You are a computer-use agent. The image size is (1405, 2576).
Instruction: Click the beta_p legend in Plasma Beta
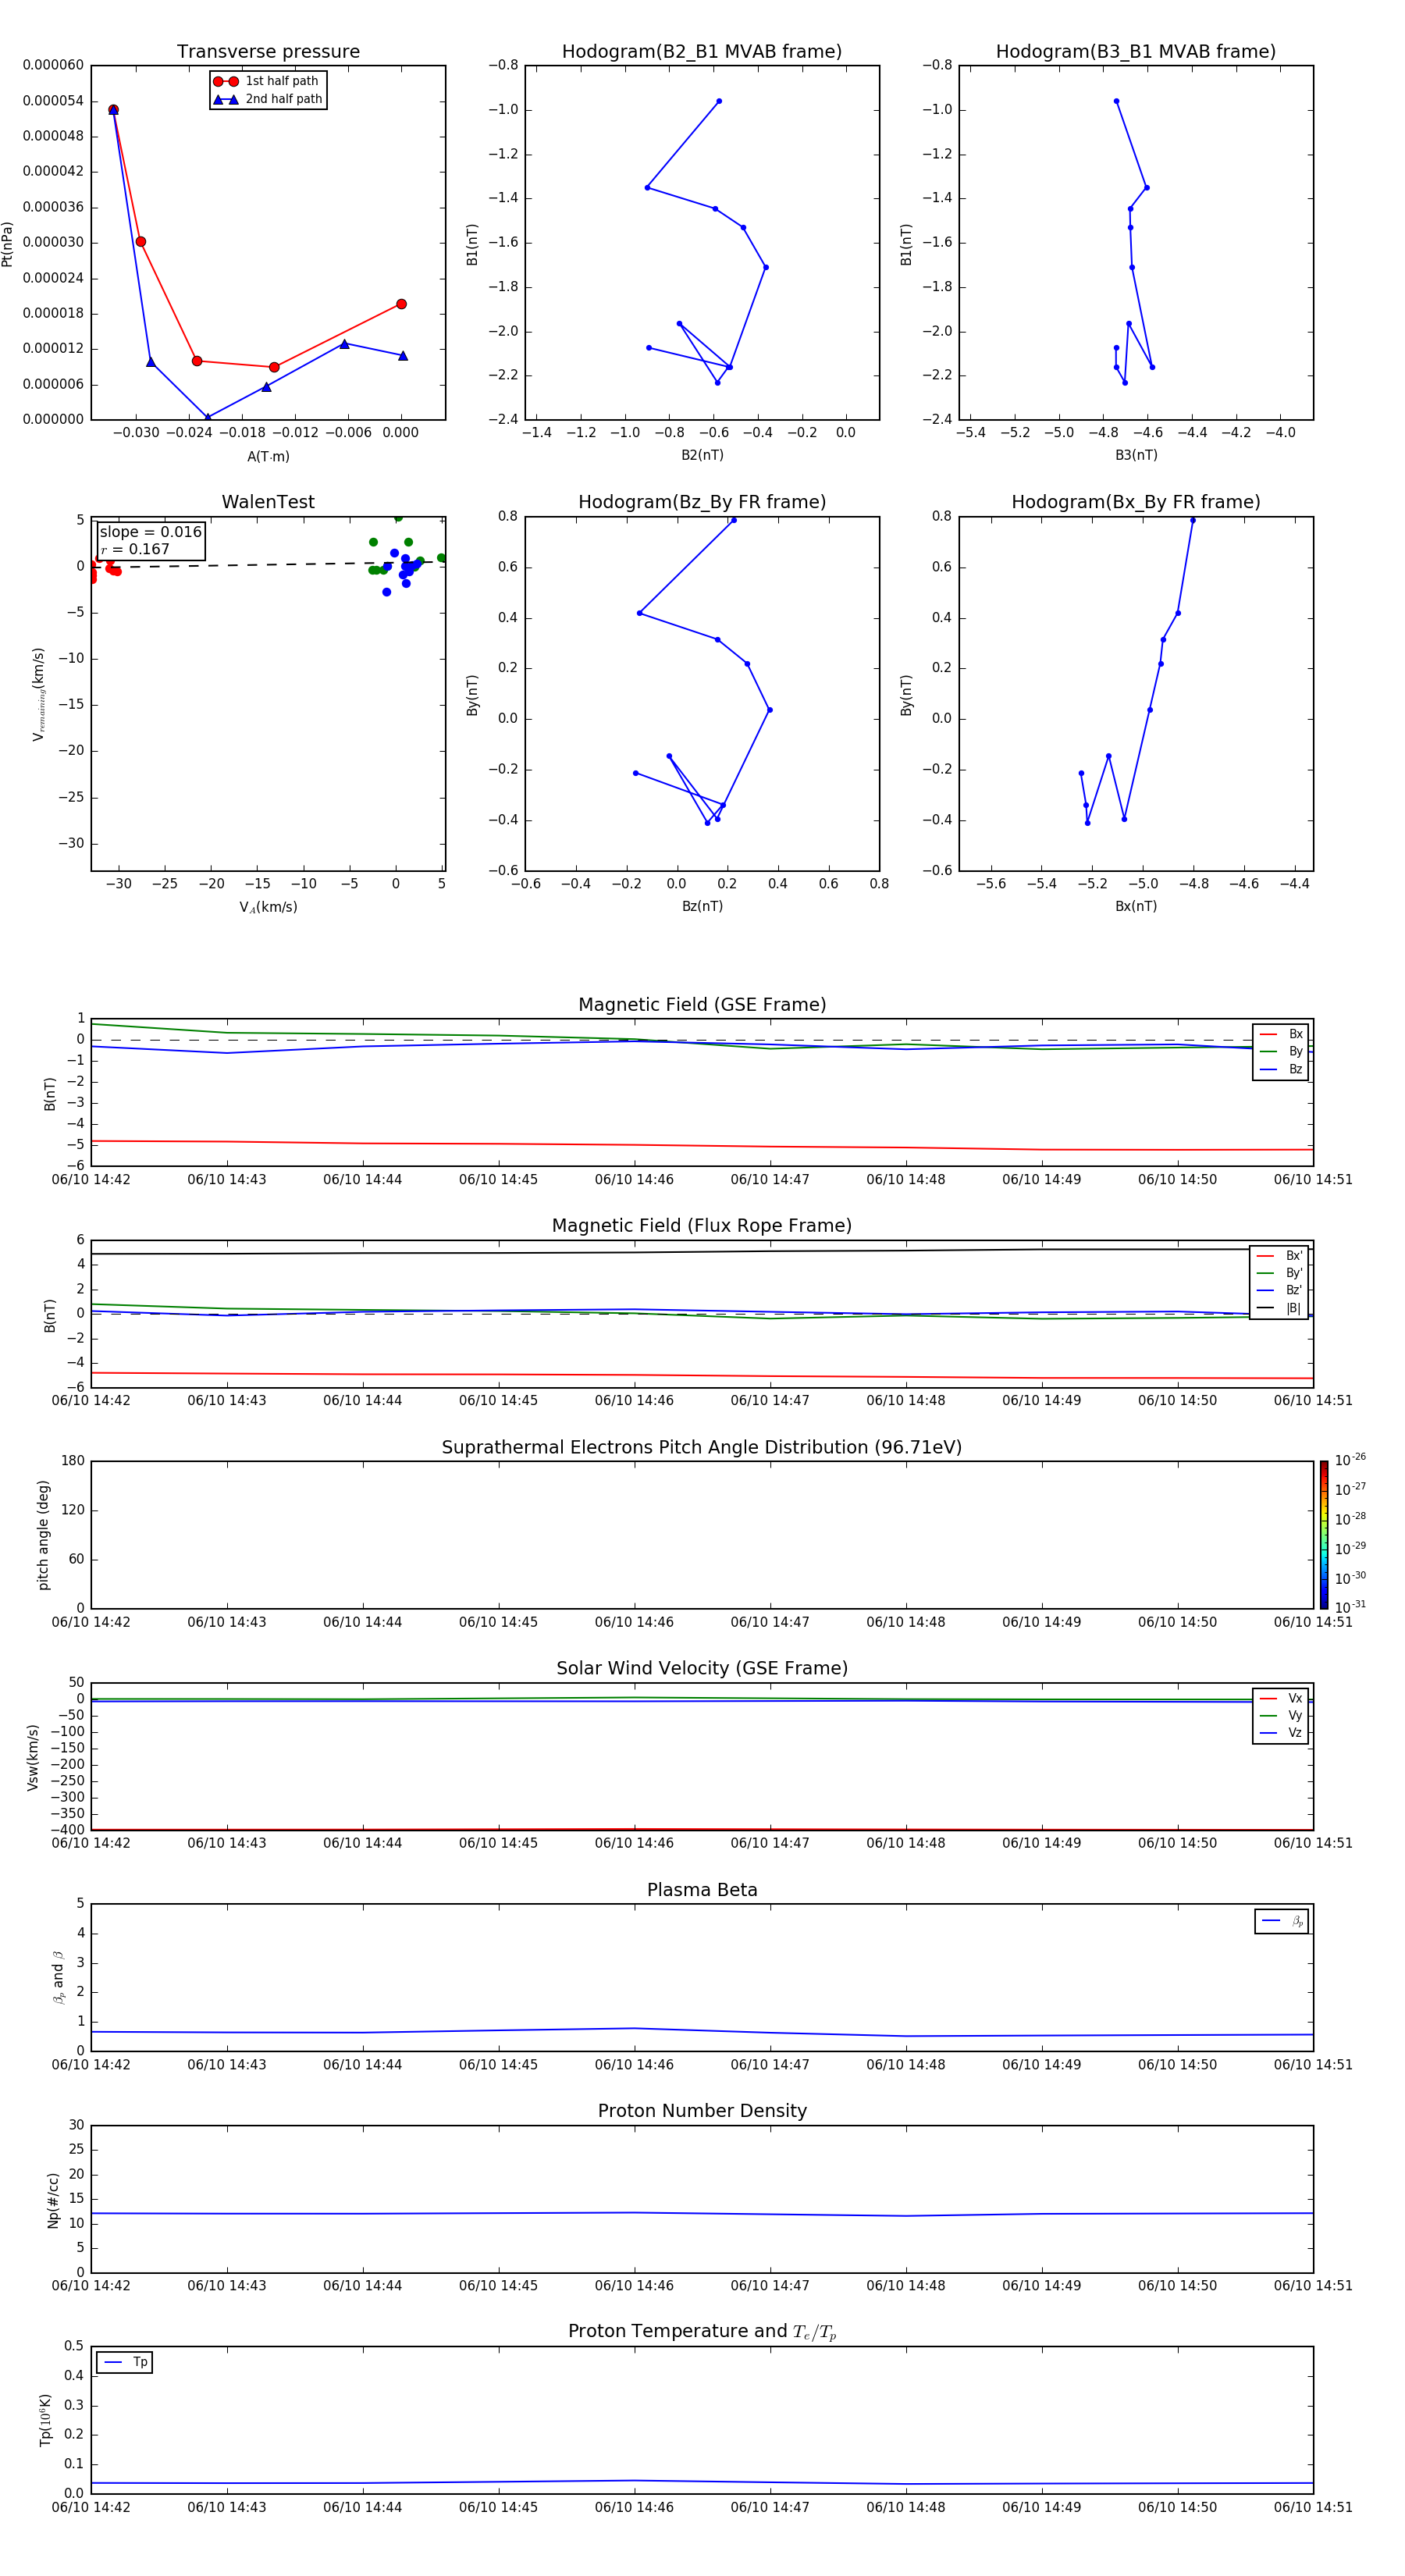point(1282,1921)
